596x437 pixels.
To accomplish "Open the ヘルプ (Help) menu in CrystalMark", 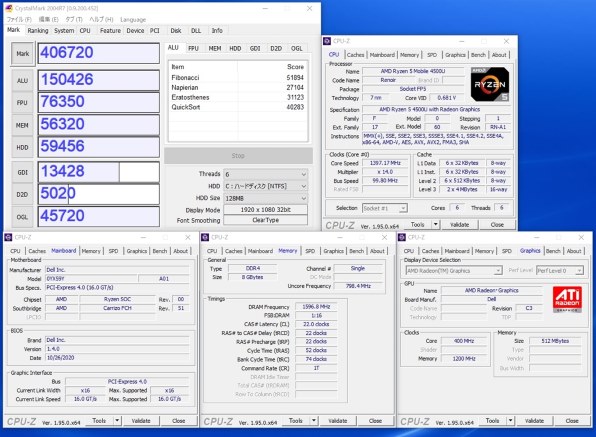I will (x=101, y=19).
